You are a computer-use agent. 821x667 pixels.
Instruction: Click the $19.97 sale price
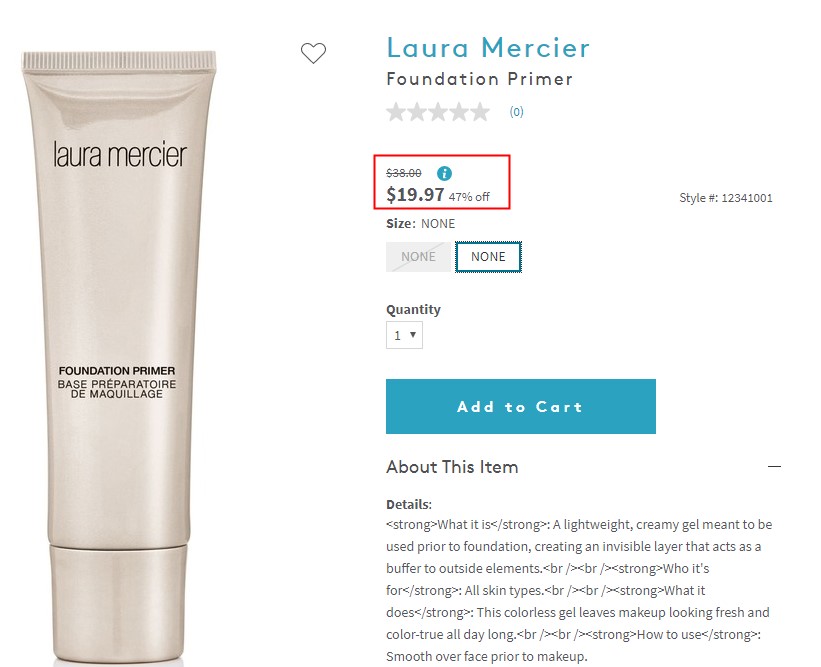point(415,195)
